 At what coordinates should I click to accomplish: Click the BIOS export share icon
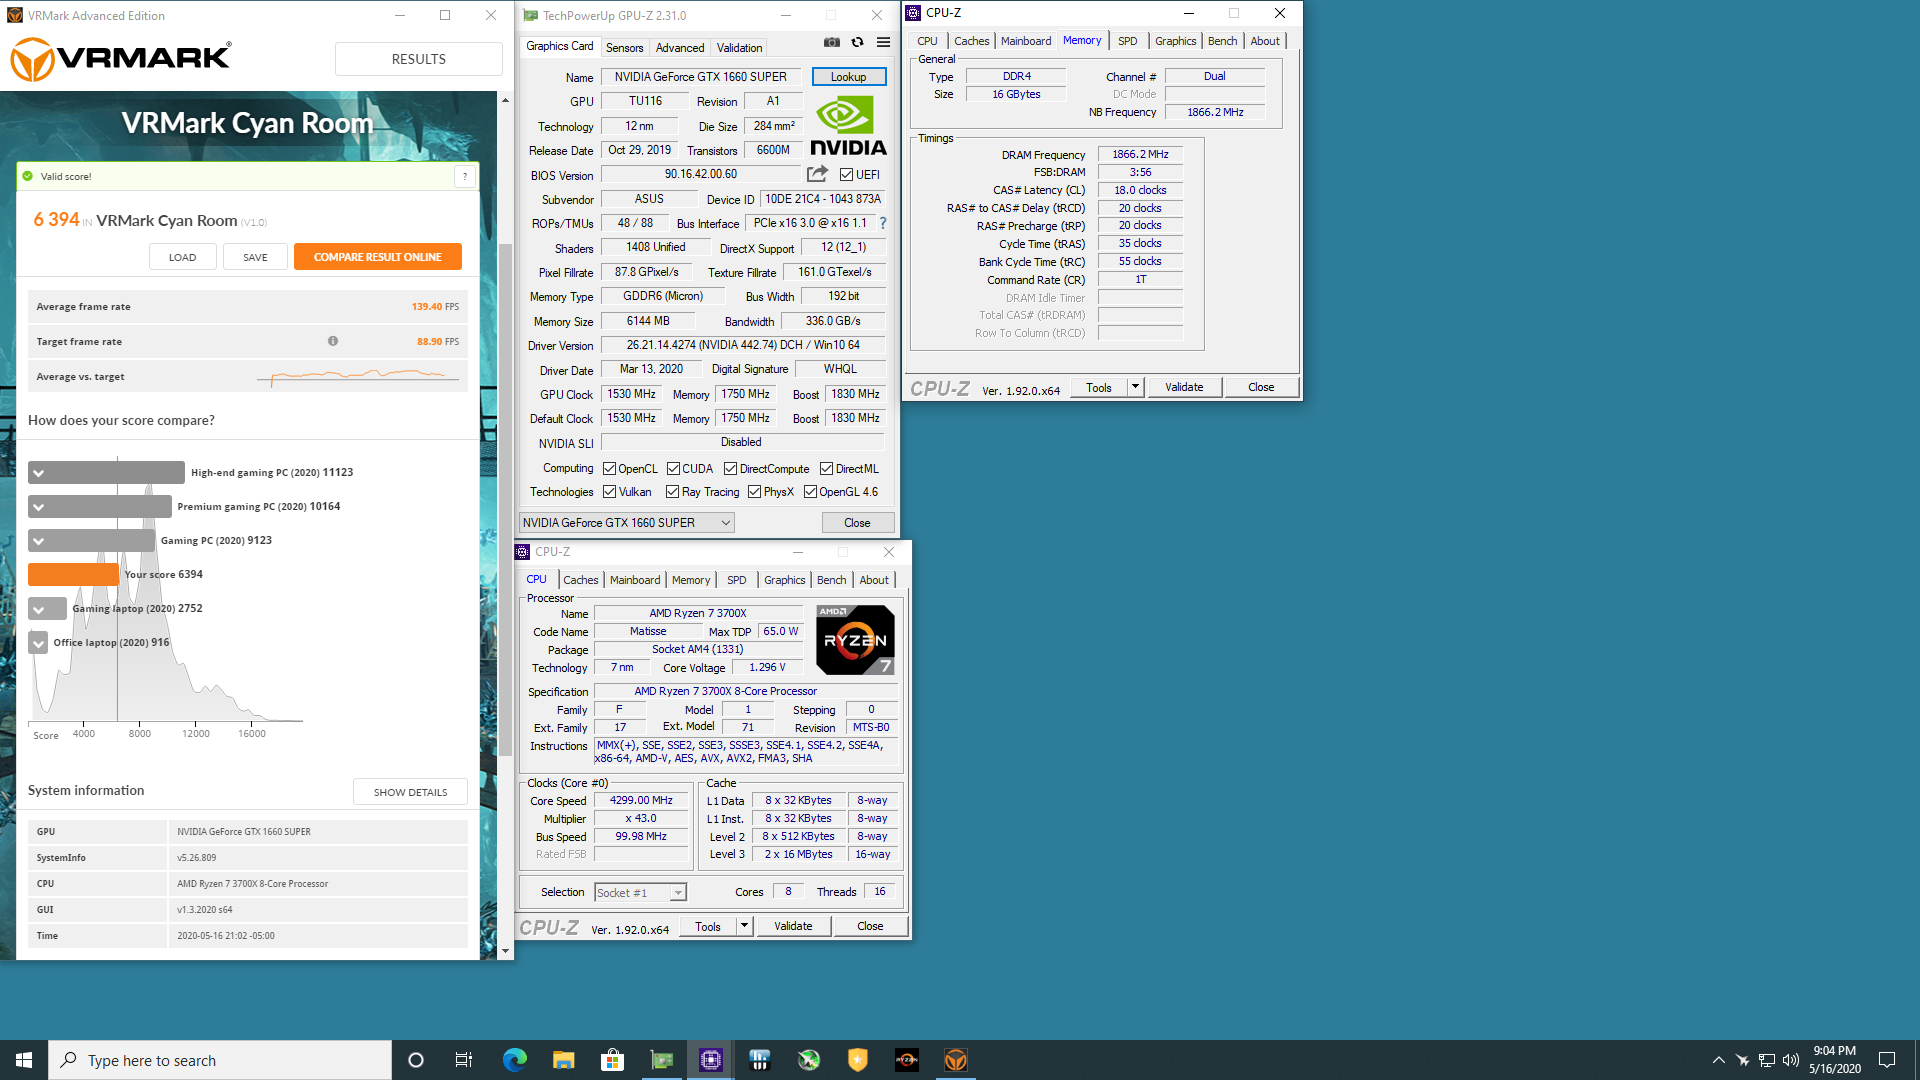817,174
